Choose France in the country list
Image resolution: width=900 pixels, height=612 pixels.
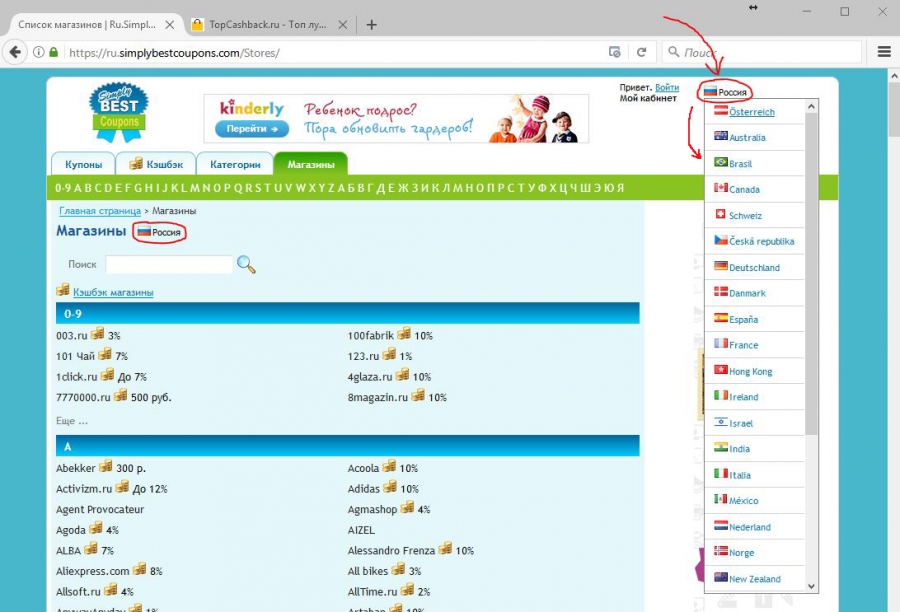[743, 345]
